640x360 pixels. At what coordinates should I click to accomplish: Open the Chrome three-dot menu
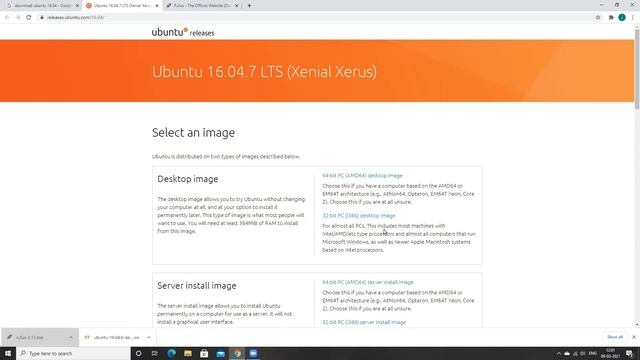click(633, 18)
